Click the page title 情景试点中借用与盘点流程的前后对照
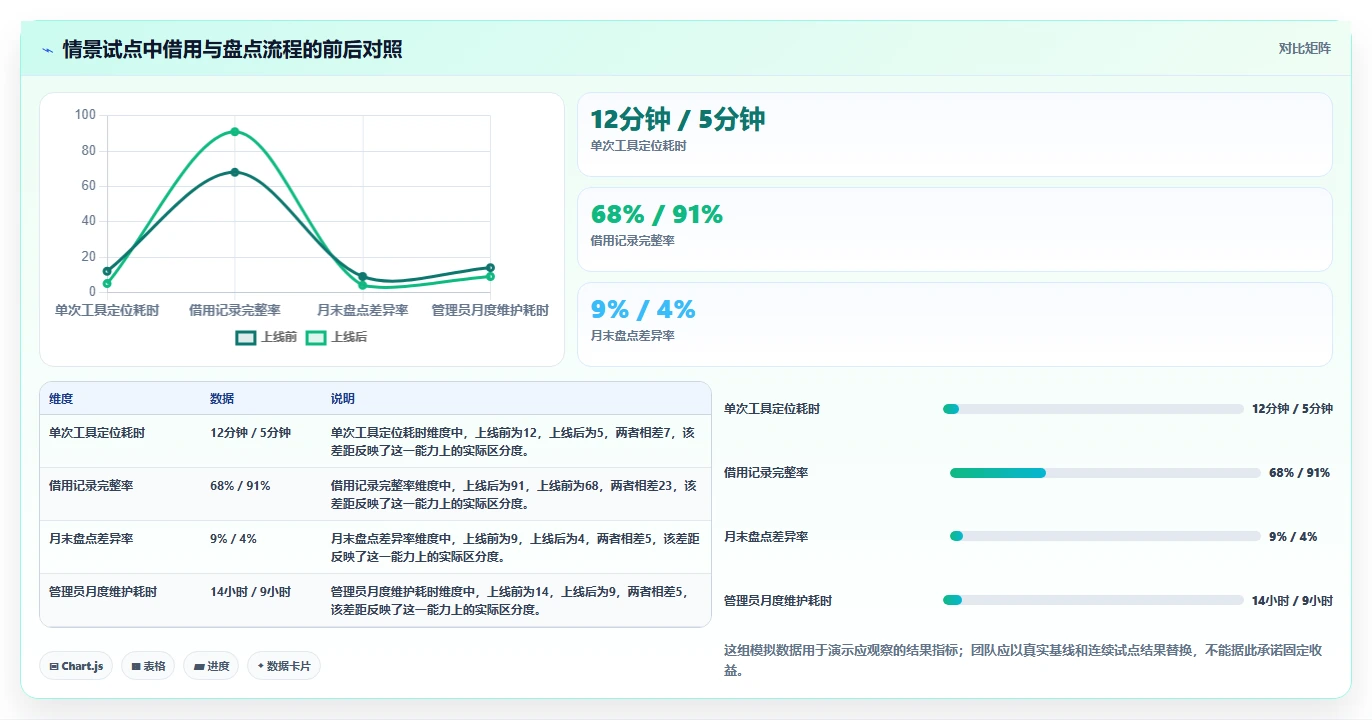Image resolution: width=1372 pixels, height=720 pixels. coord(232,49)
